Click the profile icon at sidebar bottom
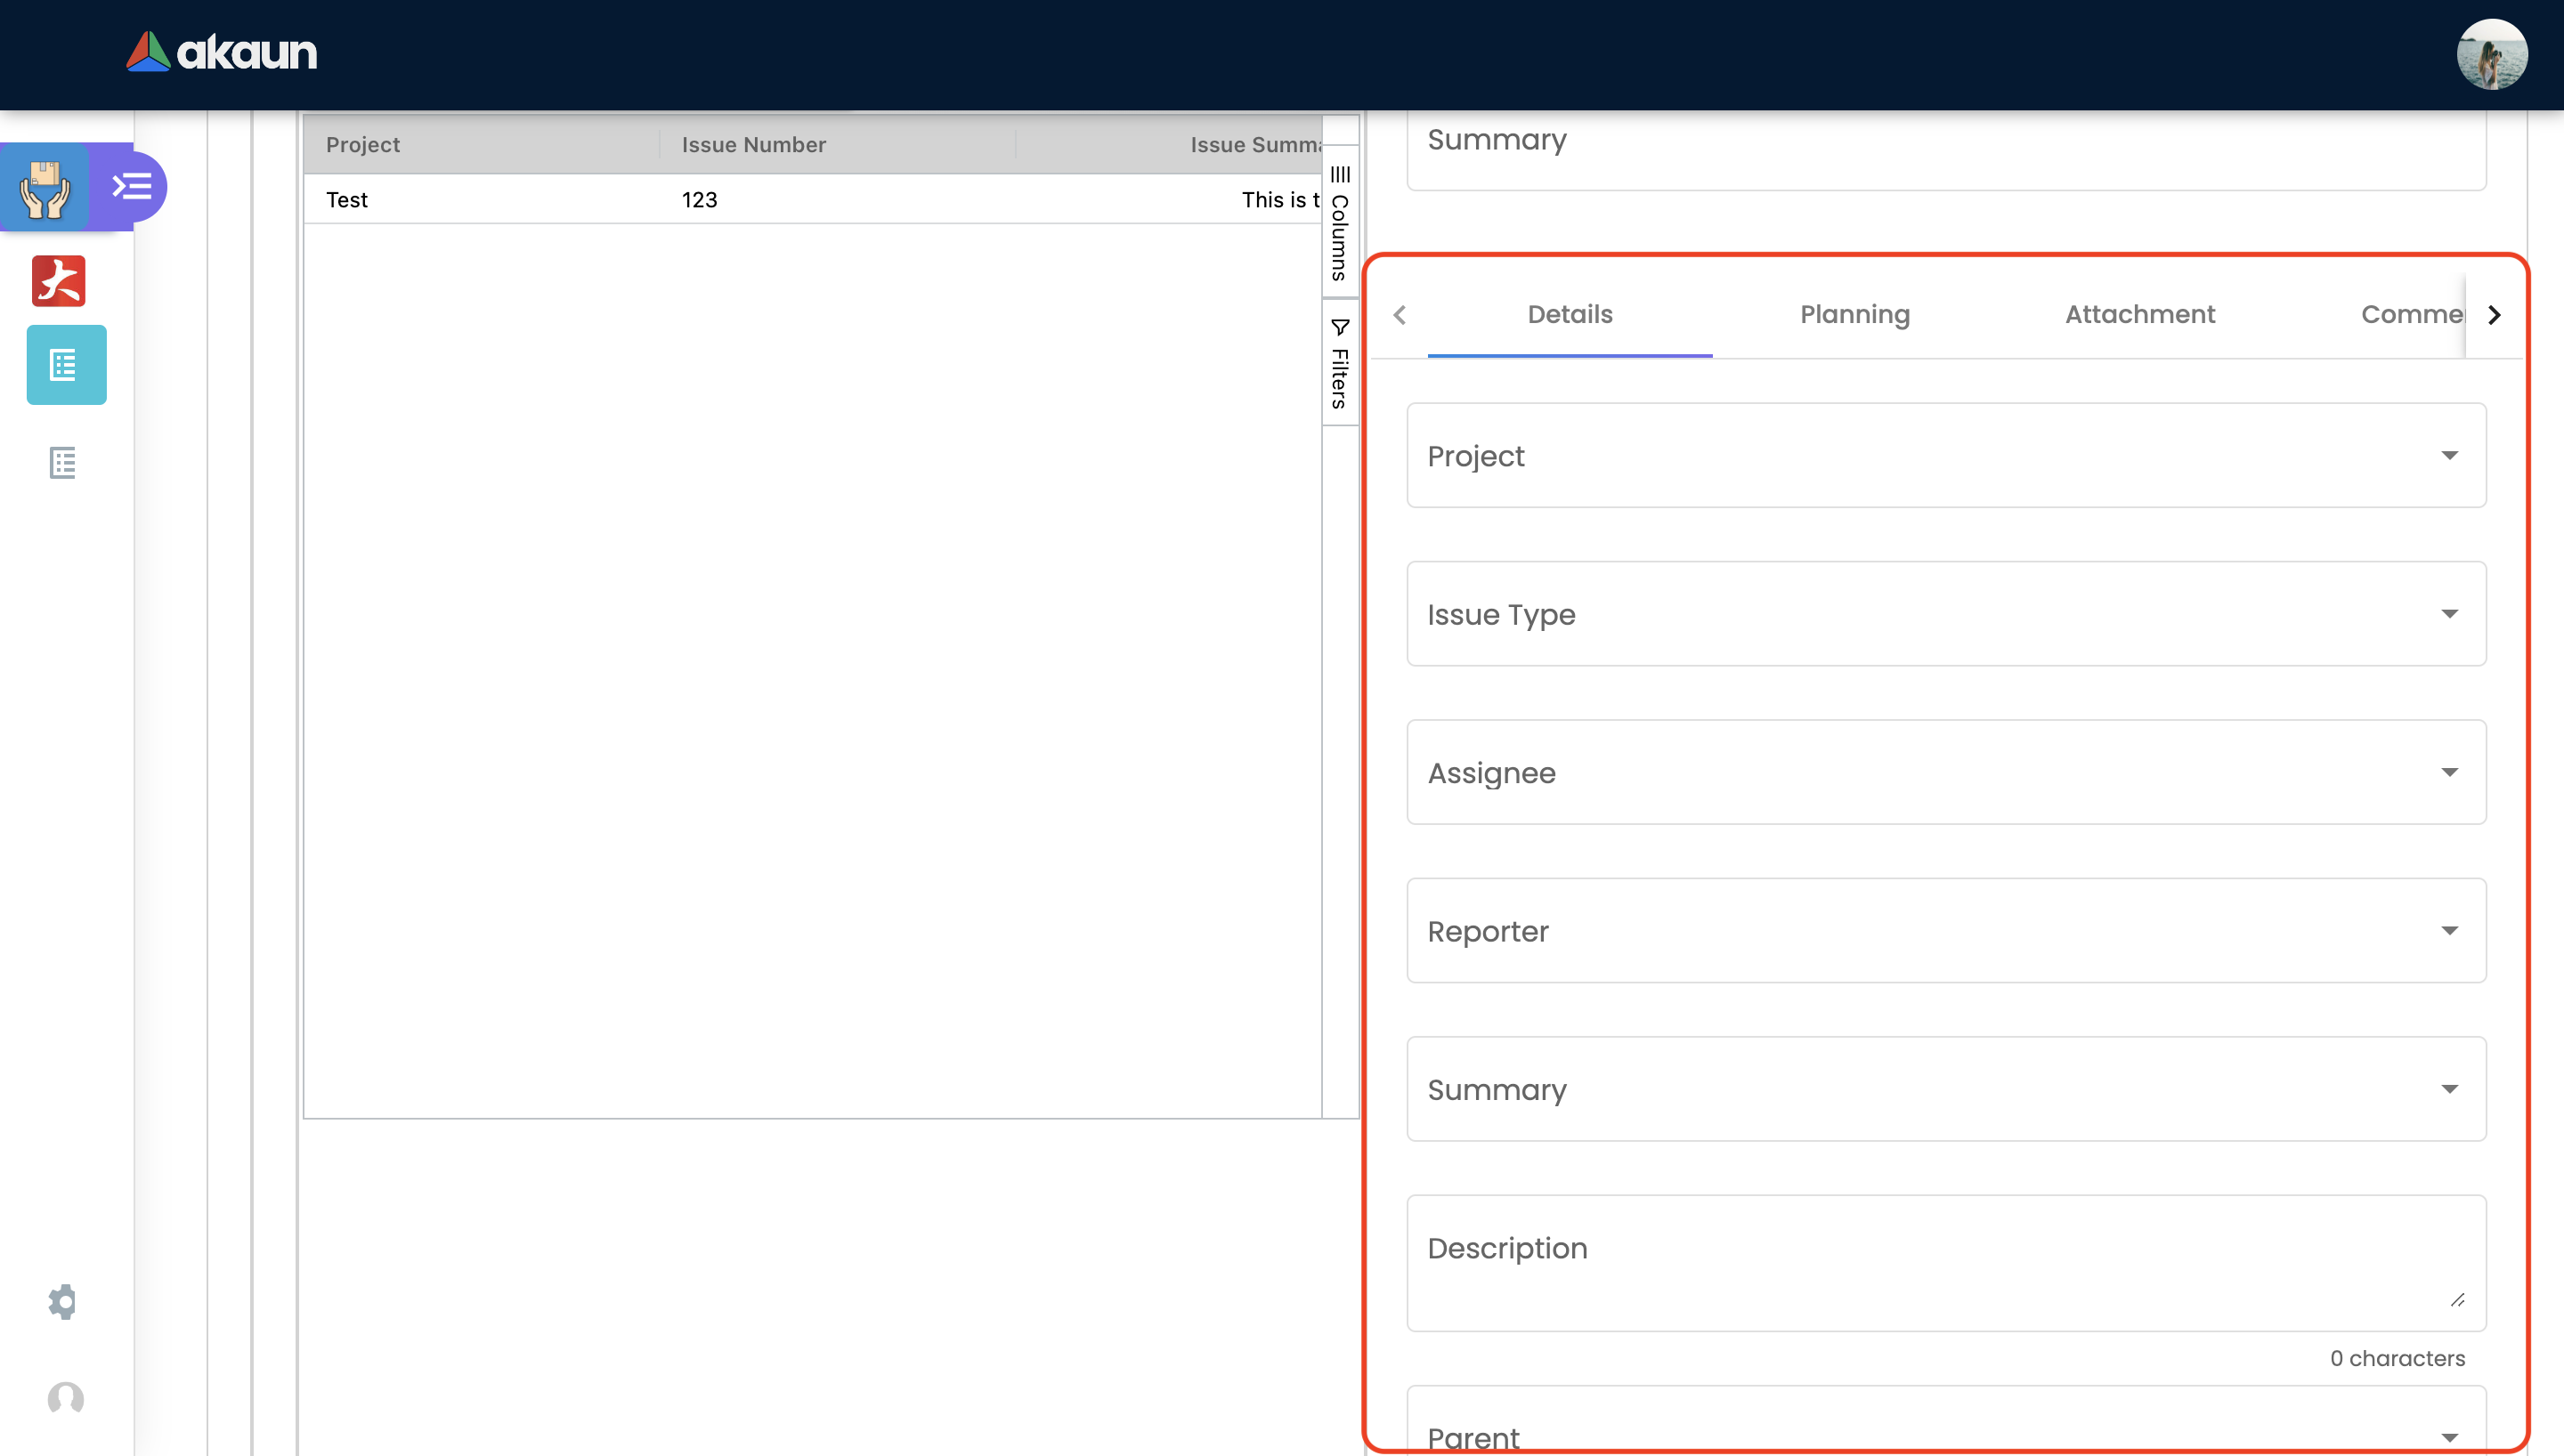Viewport: 2564px width, 1456px height. point(66,1398)
